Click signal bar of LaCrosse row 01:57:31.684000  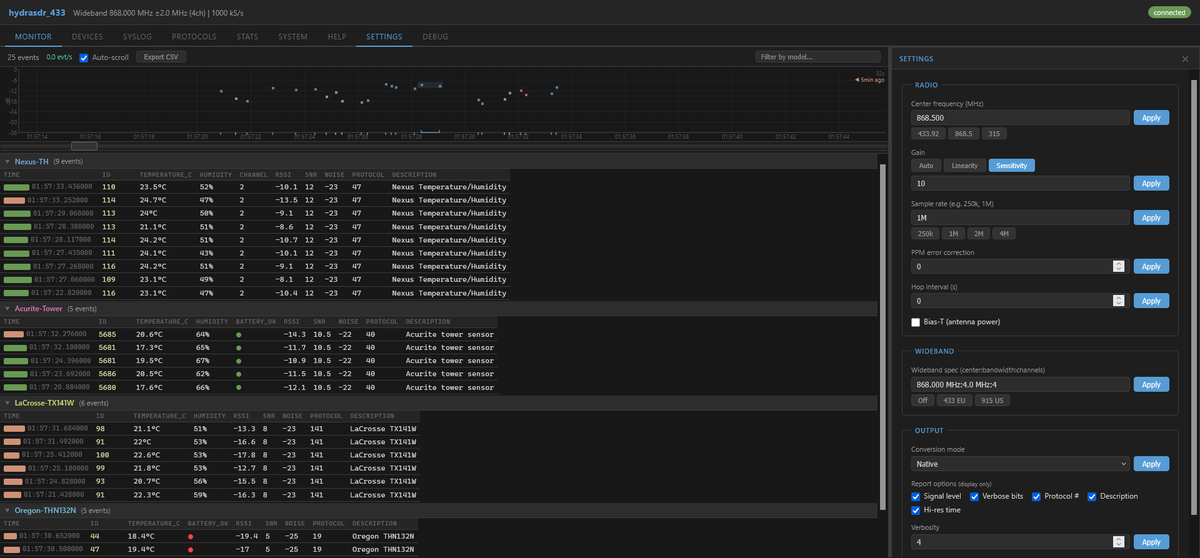[14, 428]
